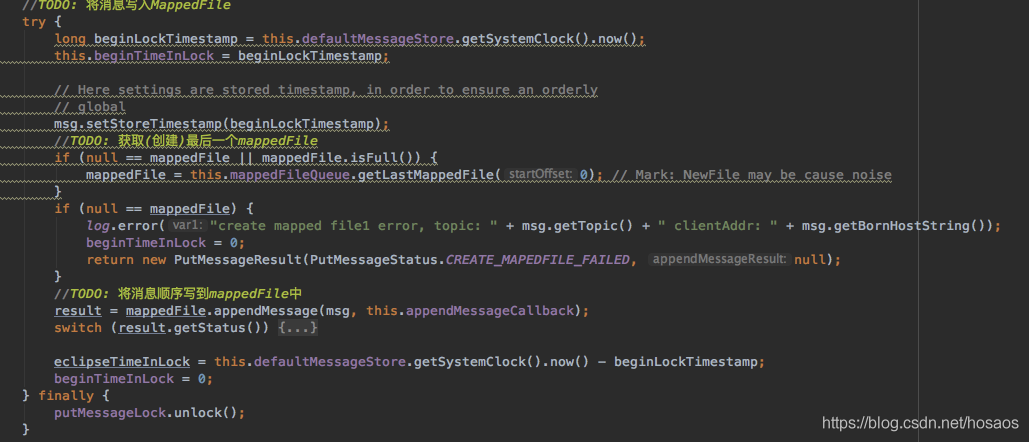Click the finally keyword
1029x442 pixels.
pos(68,396)
